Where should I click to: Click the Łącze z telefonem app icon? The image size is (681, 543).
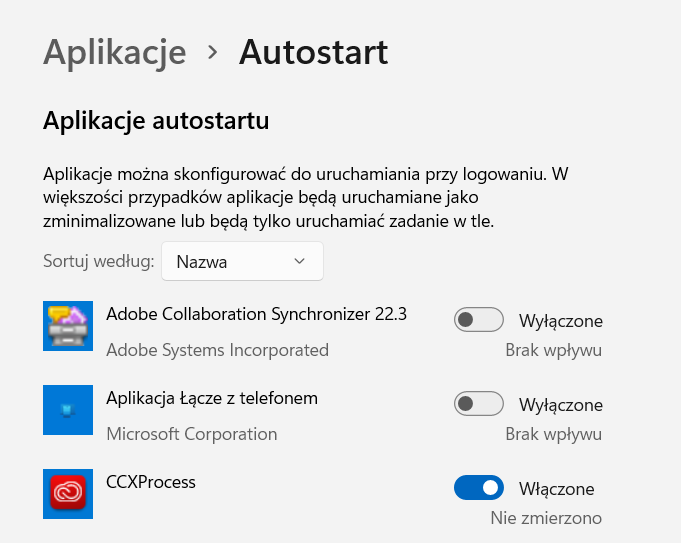click(68, 410)
